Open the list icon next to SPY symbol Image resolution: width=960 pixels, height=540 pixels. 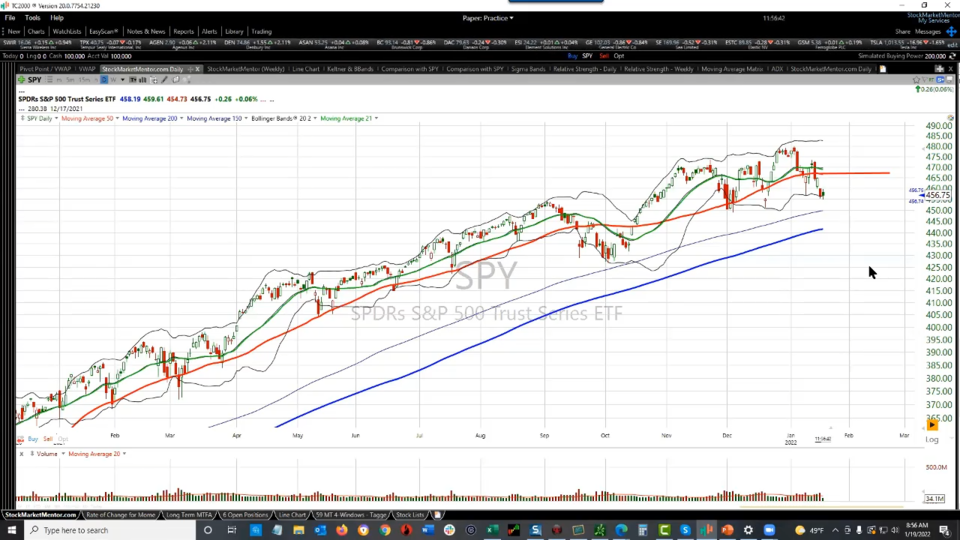(50, 80)
